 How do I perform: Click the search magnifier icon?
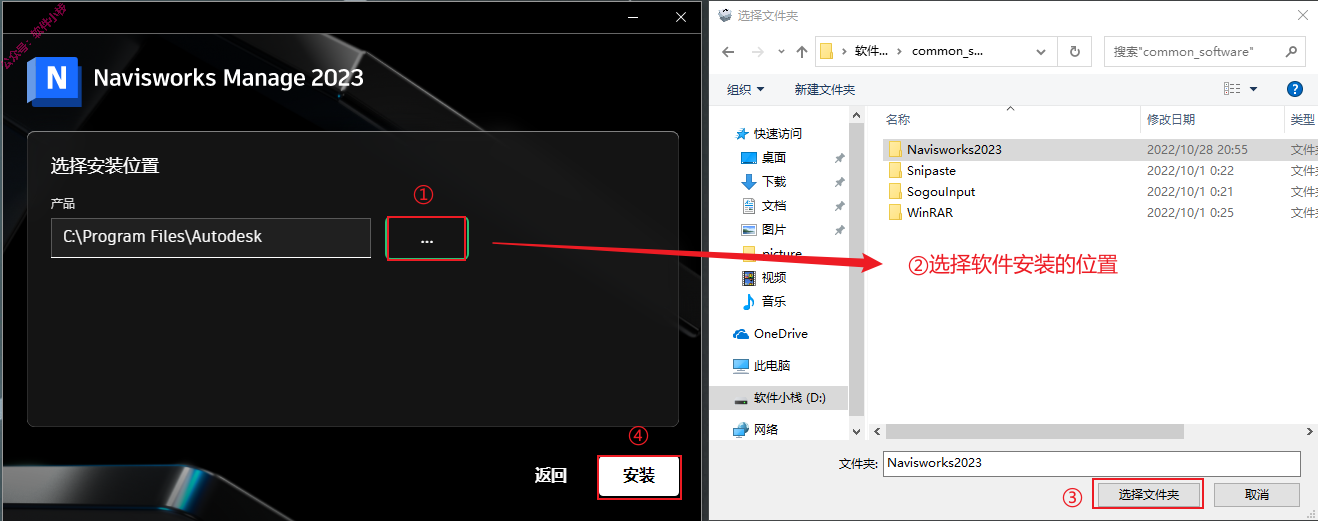coord(1291,51)
